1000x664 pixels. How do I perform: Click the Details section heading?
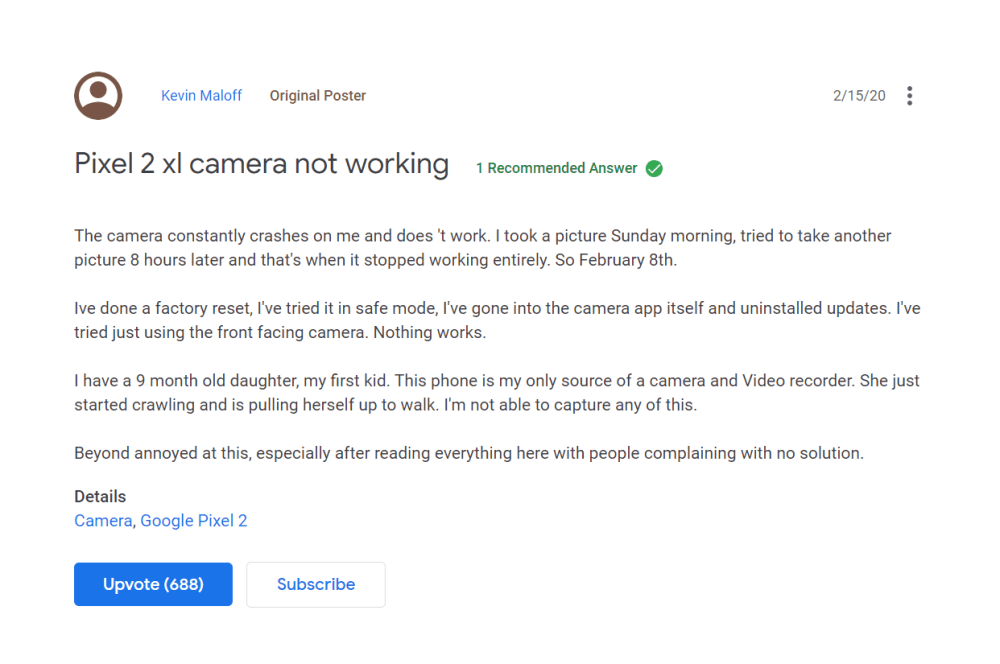(100, 497)
